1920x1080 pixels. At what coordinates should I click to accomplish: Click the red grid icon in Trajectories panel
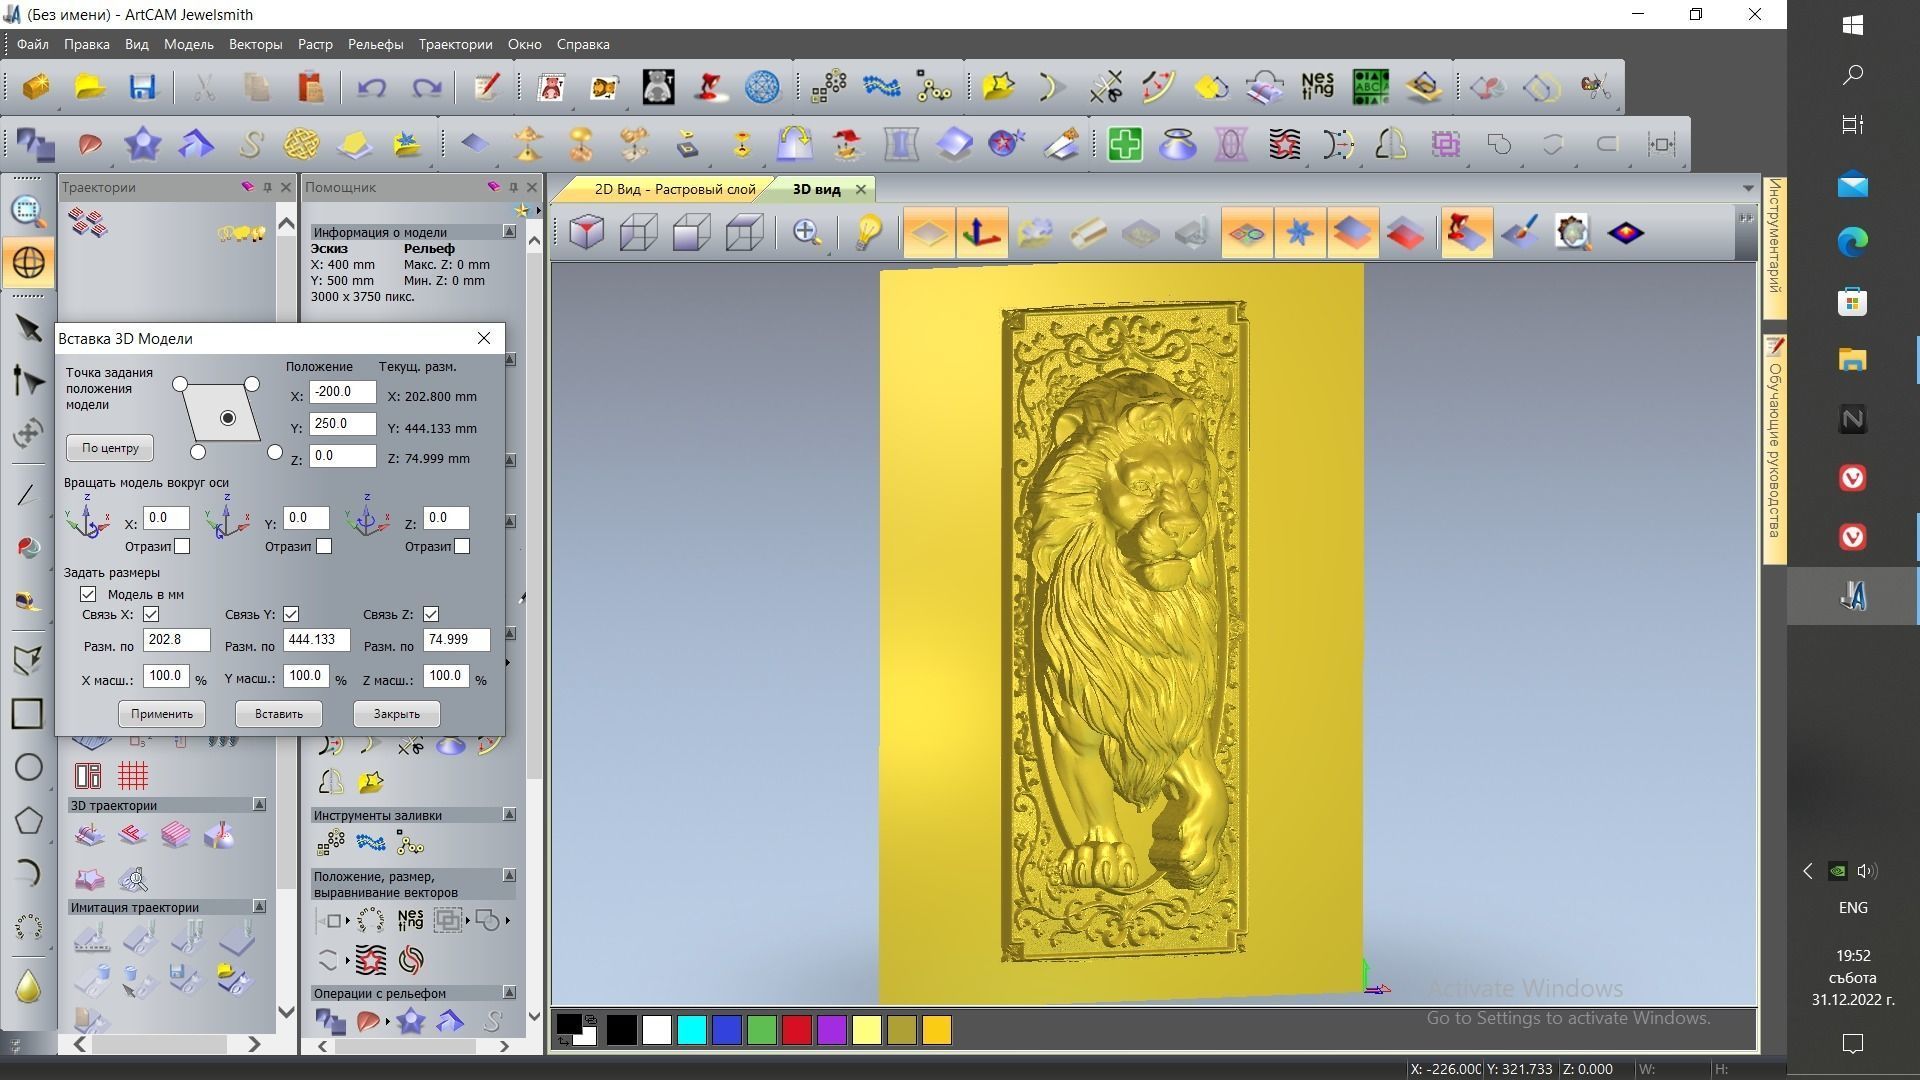coord(133,775)
